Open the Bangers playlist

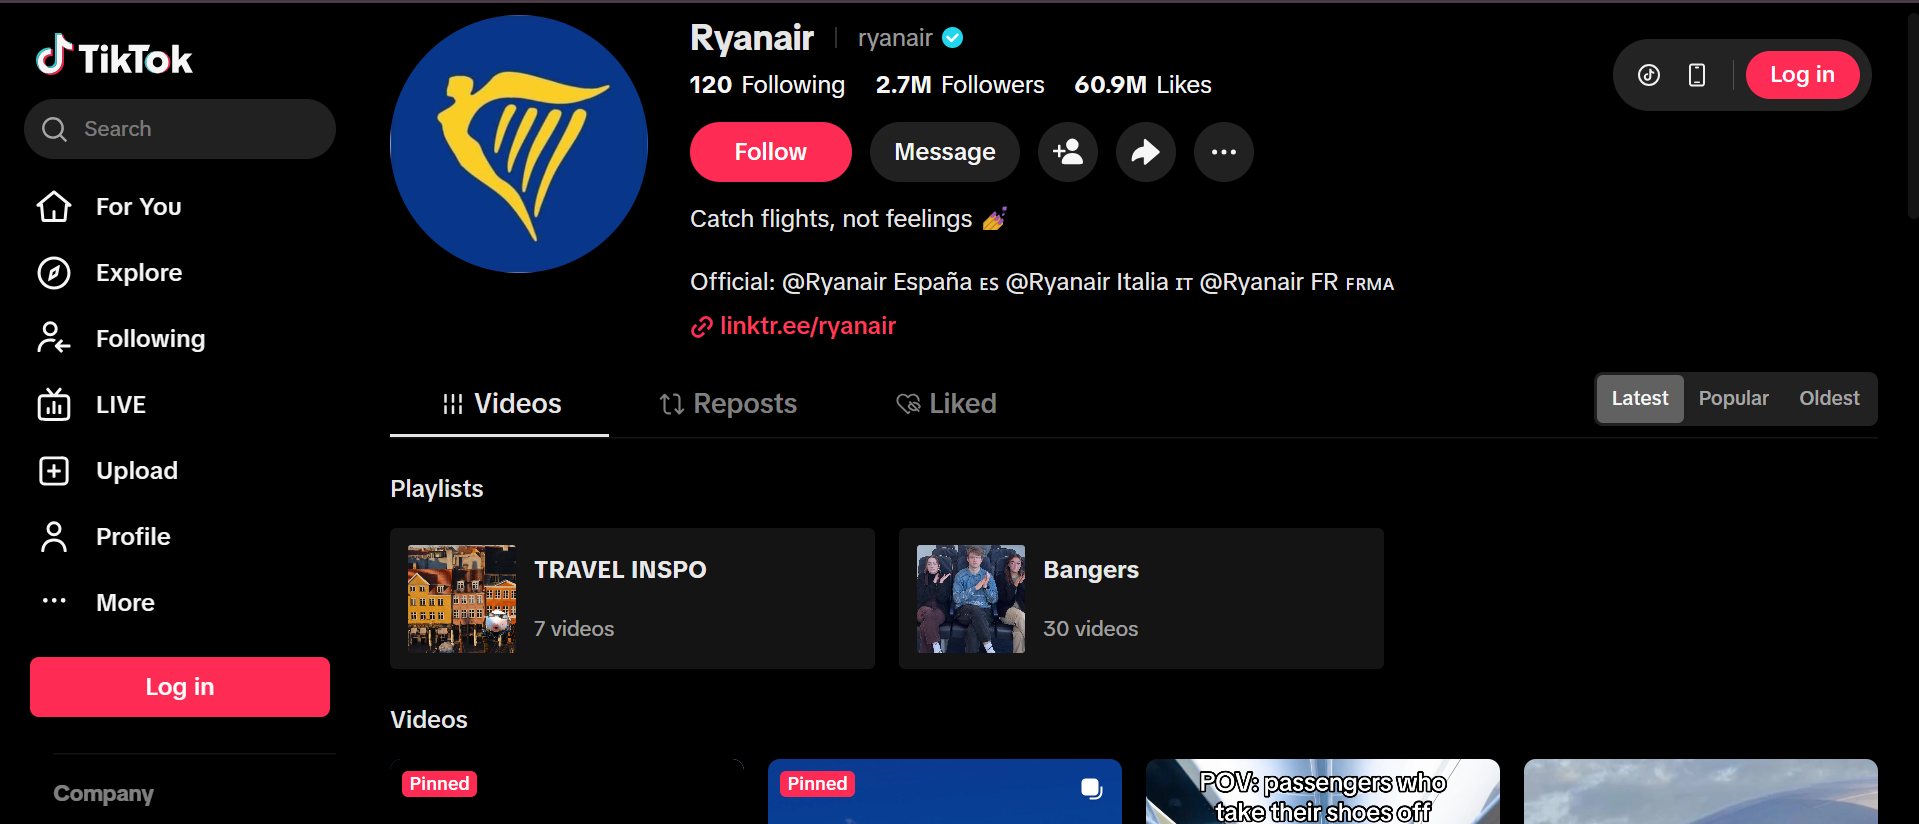pyautogui.click(x=1141, y=599)
